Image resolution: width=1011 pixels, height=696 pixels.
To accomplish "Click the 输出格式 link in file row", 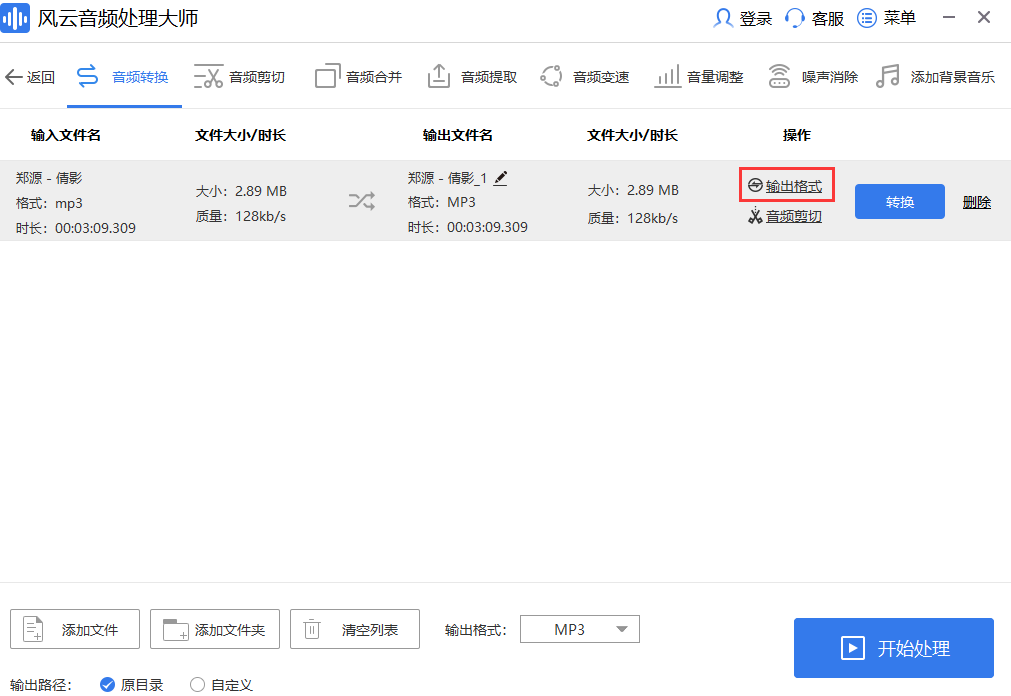I will pos(794,186).
